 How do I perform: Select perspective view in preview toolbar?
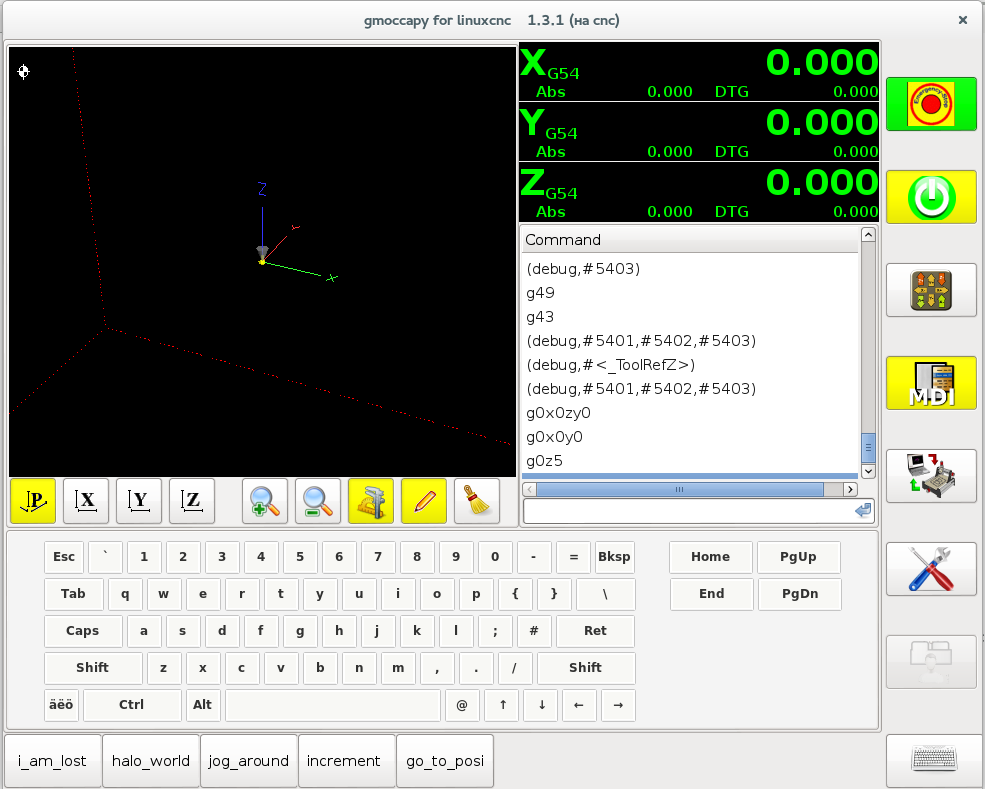[33, 501]
